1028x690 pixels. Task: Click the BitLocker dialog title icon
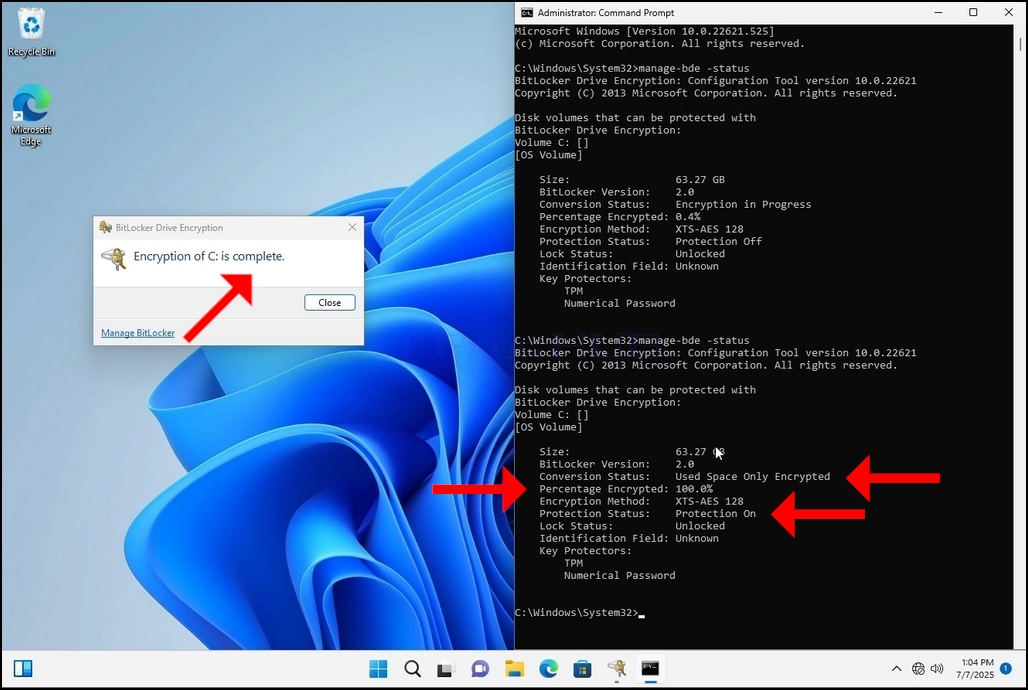tap(105, 227)
